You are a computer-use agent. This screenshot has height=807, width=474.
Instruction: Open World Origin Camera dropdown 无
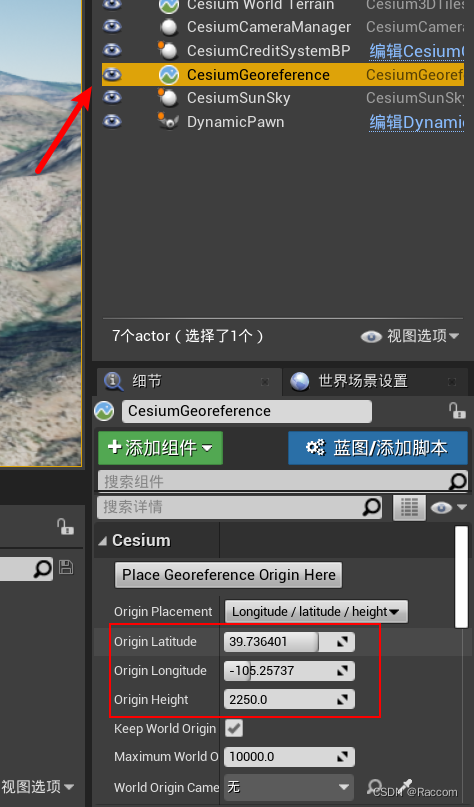289,786
